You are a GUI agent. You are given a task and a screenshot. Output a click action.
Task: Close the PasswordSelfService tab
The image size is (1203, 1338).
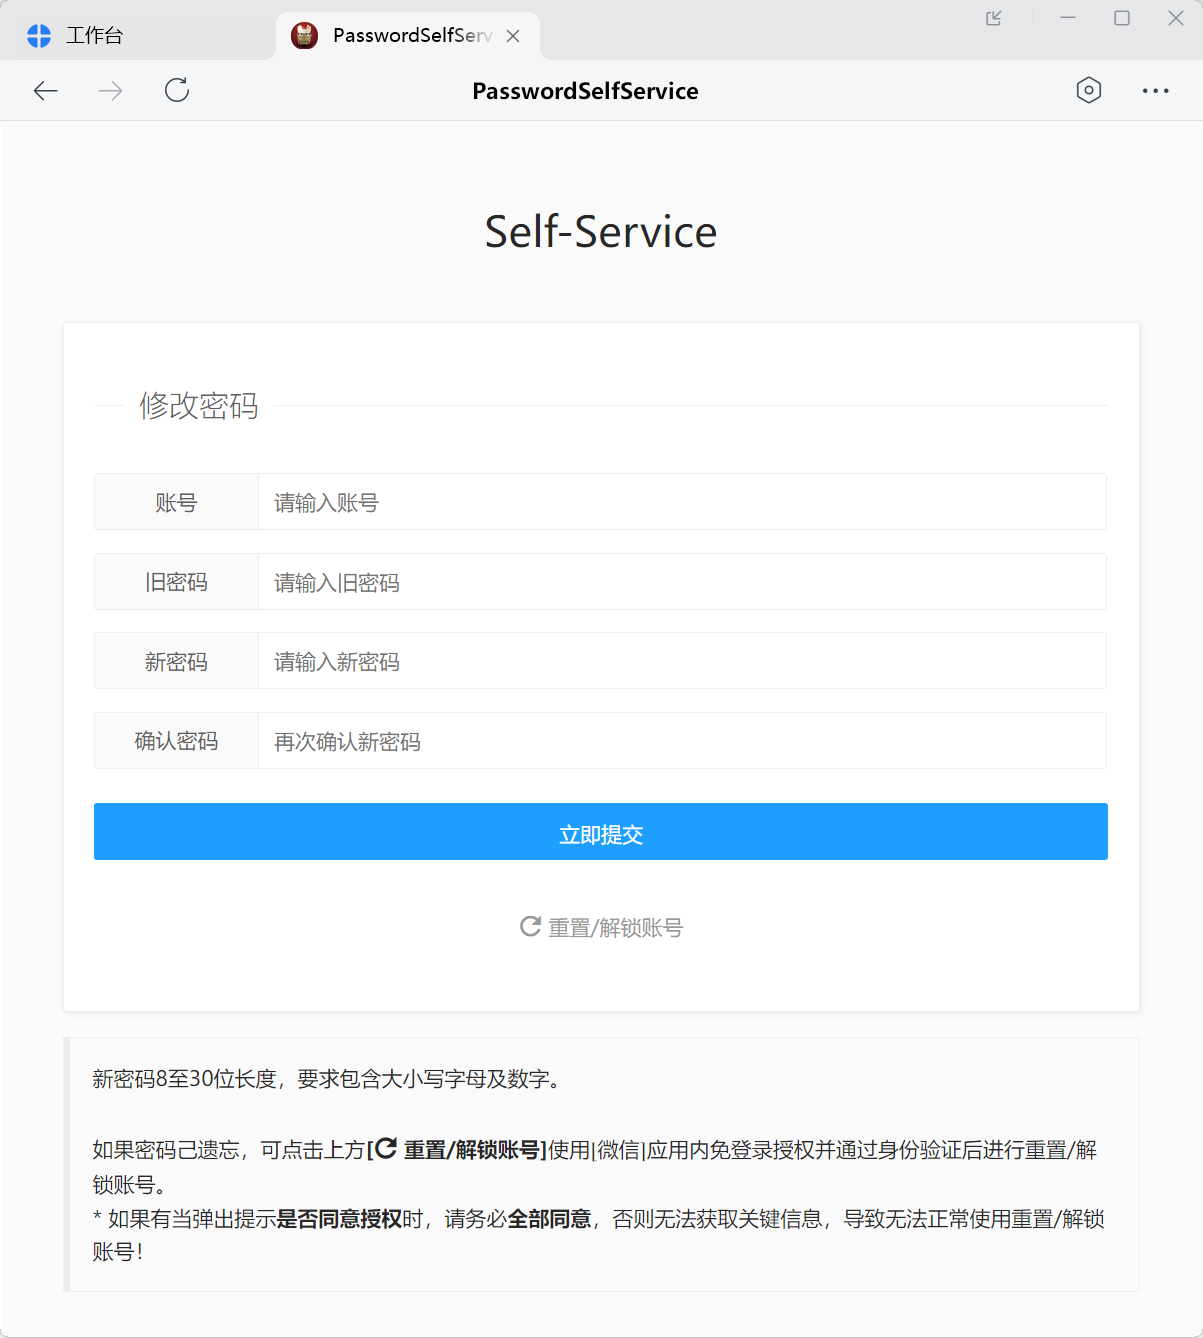513,35
